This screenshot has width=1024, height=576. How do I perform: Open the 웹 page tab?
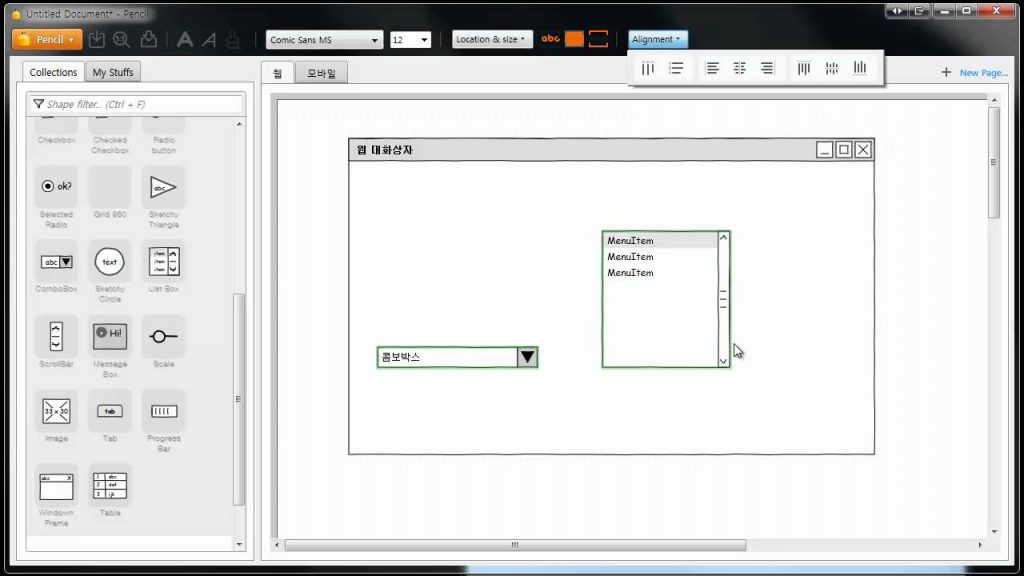click(x=278, y=73)
